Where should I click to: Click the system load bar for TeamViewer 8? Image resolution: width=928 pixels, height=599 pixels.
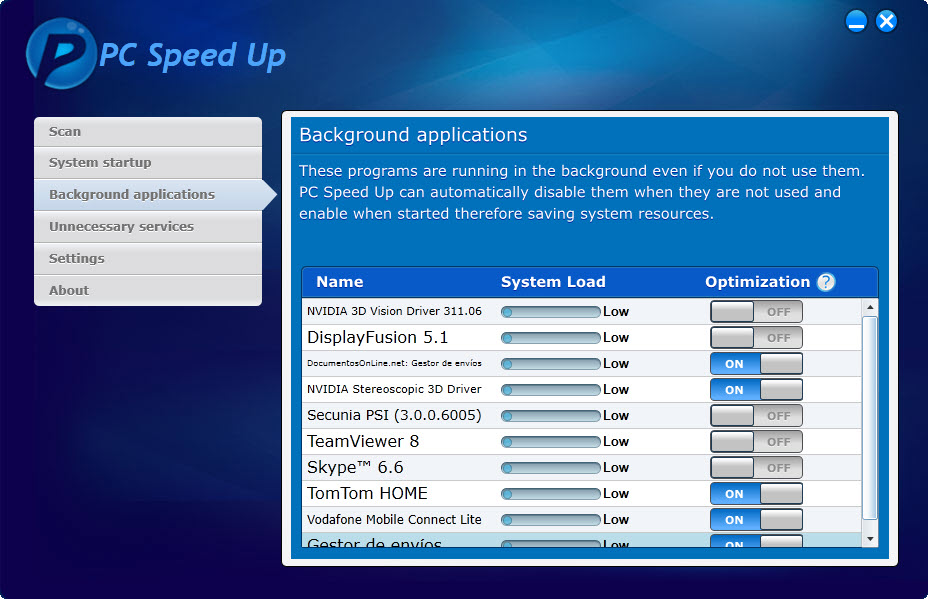[550, 442]
